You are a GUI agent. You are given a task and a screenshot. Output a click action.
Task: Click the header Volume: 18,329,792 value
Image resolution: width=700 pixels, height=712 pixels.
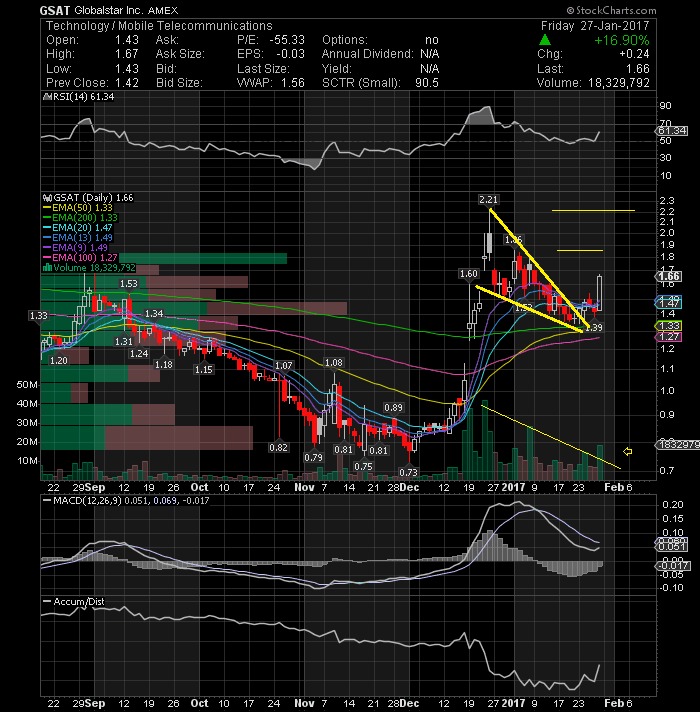[619, 83]
